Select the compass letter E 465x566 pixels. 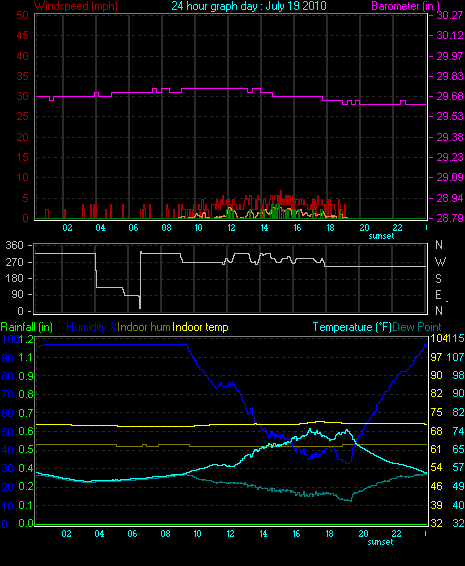pos(438,295)
